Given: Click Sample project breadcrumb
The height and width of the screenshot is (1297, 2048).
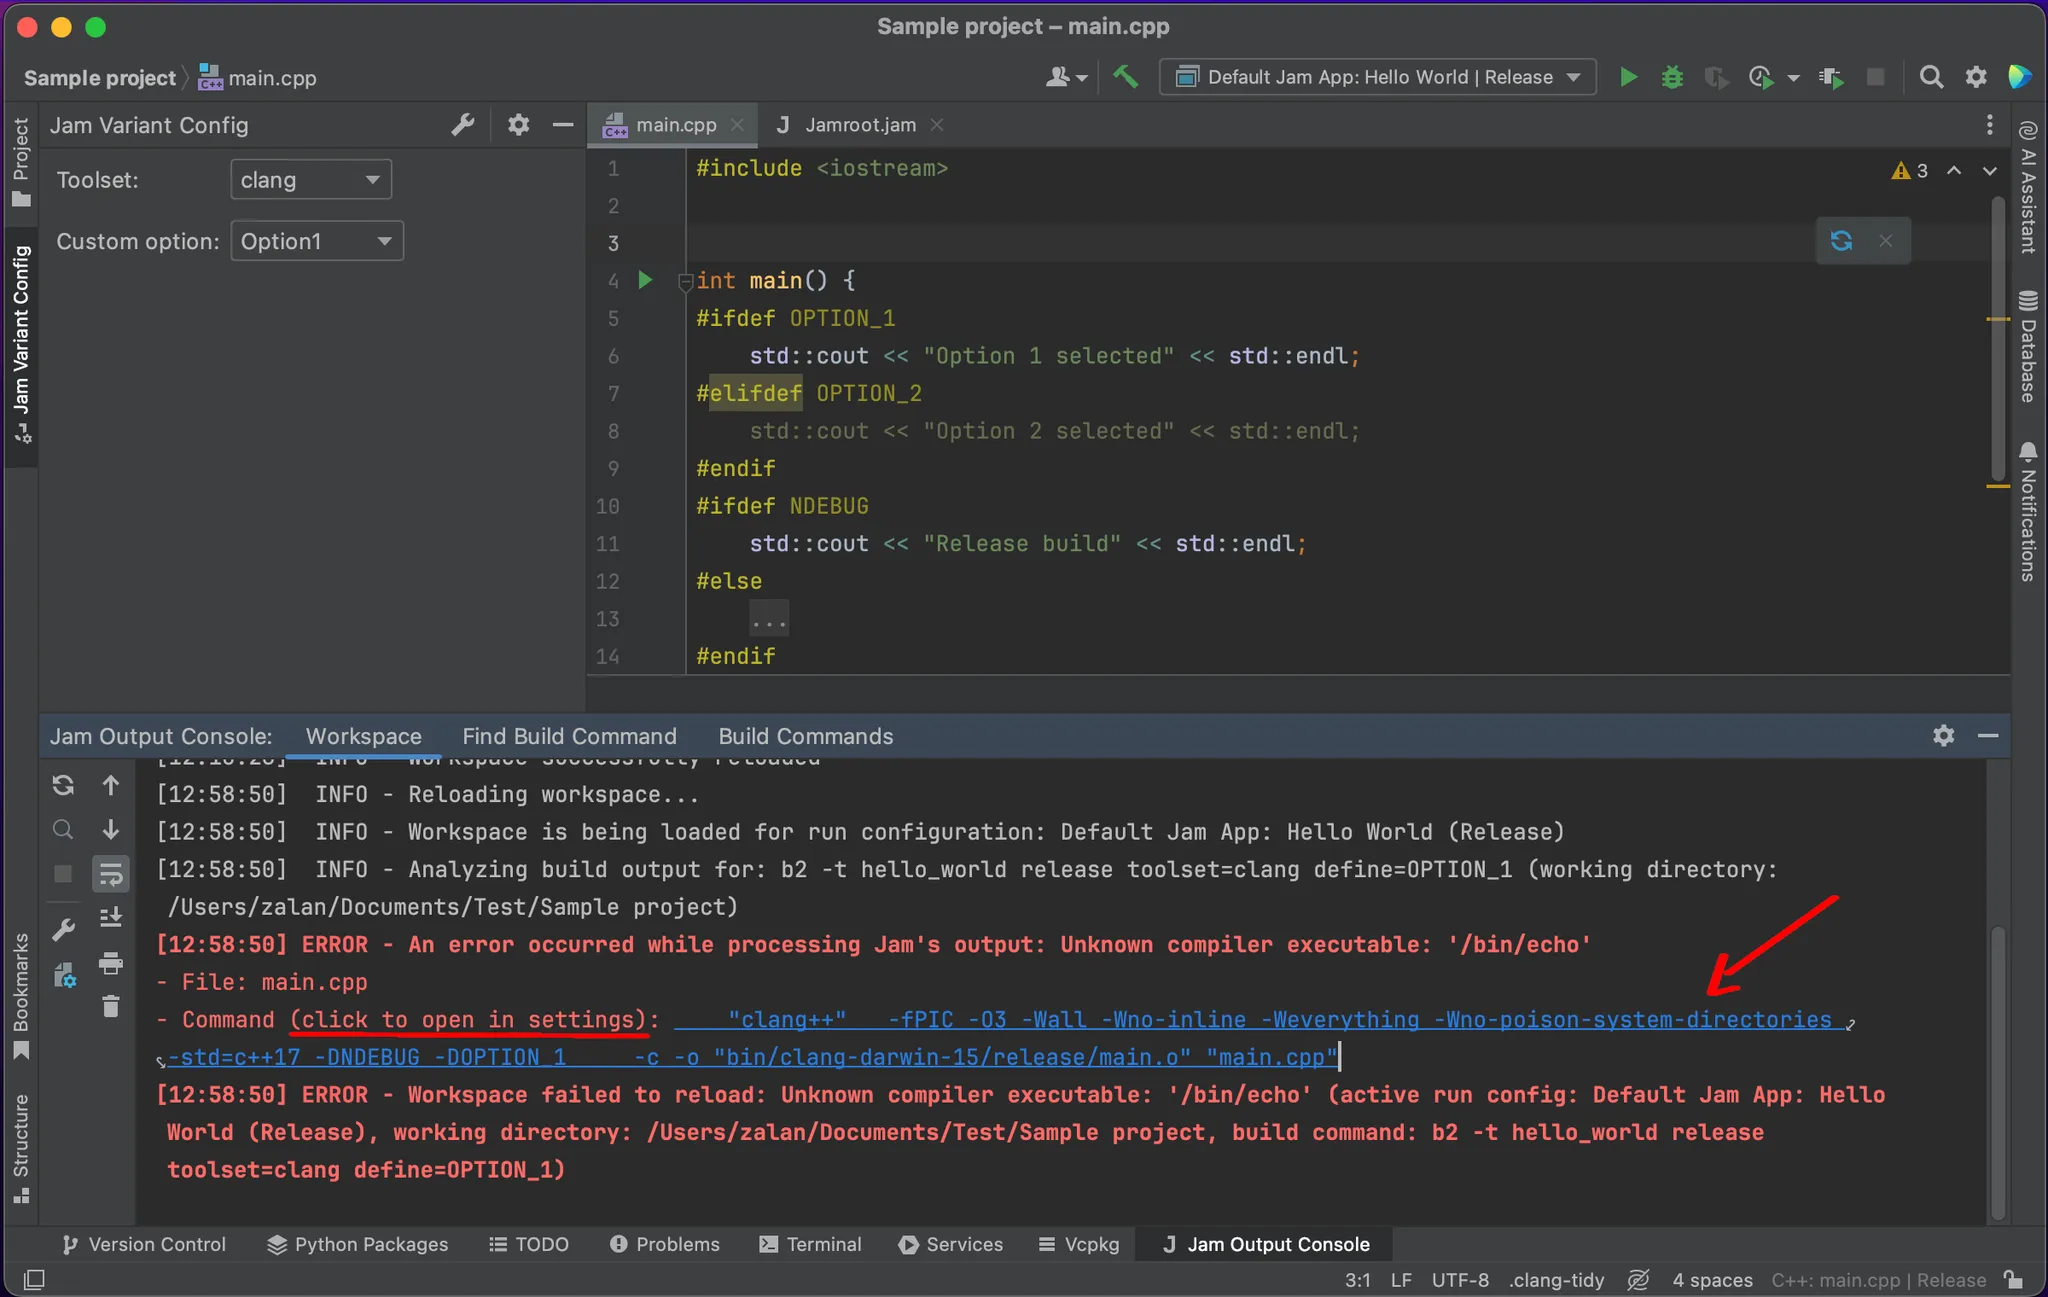Looking at the screenshot, I should tap(99, 78).
